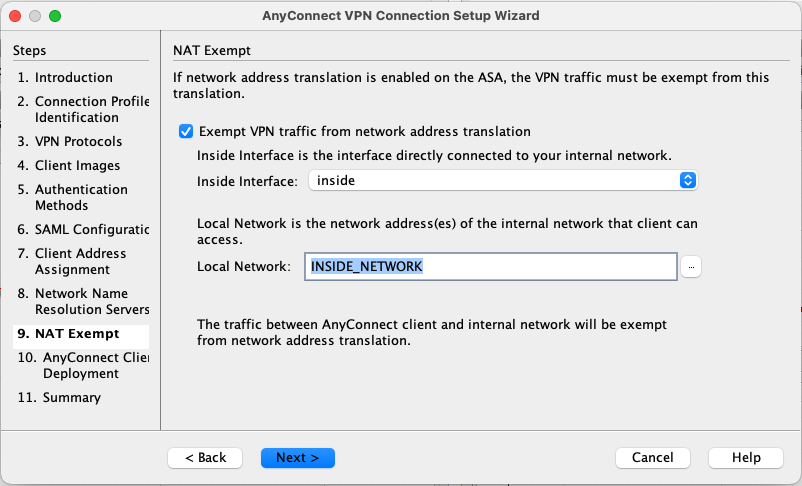Go to Connection Profile Identification step

(x=84, y=109)
